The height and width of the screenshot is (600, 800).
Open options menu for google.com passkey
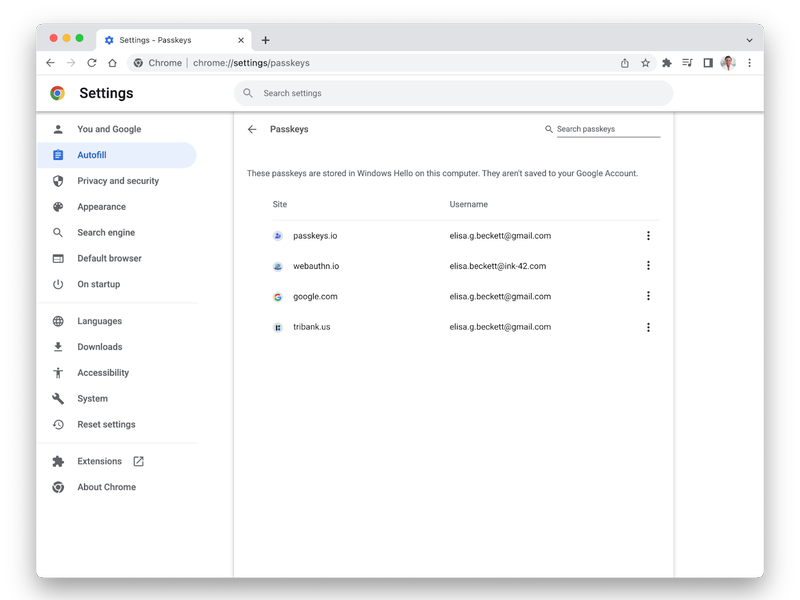click(x=648, y=296)
